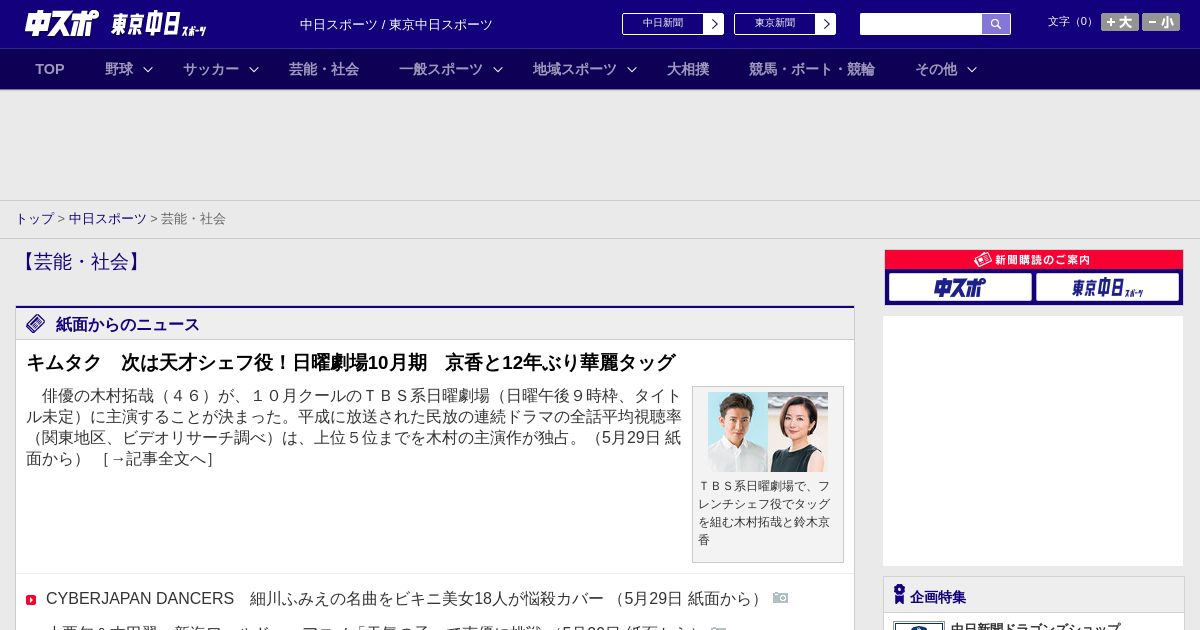The image size is (1200, 630).
Task: Select 芸能・社会 in navigation bar
Action: click(x=324, y=69)
